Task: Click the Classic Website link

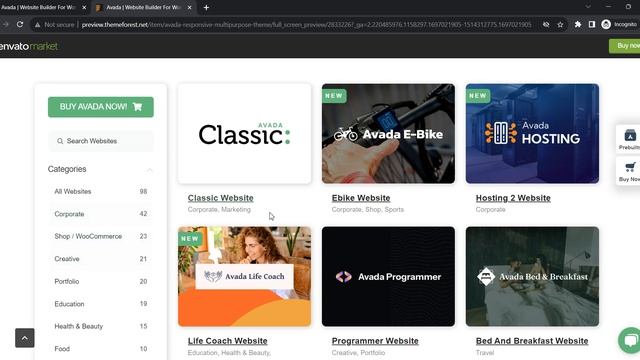Action: tap(220, 198)
